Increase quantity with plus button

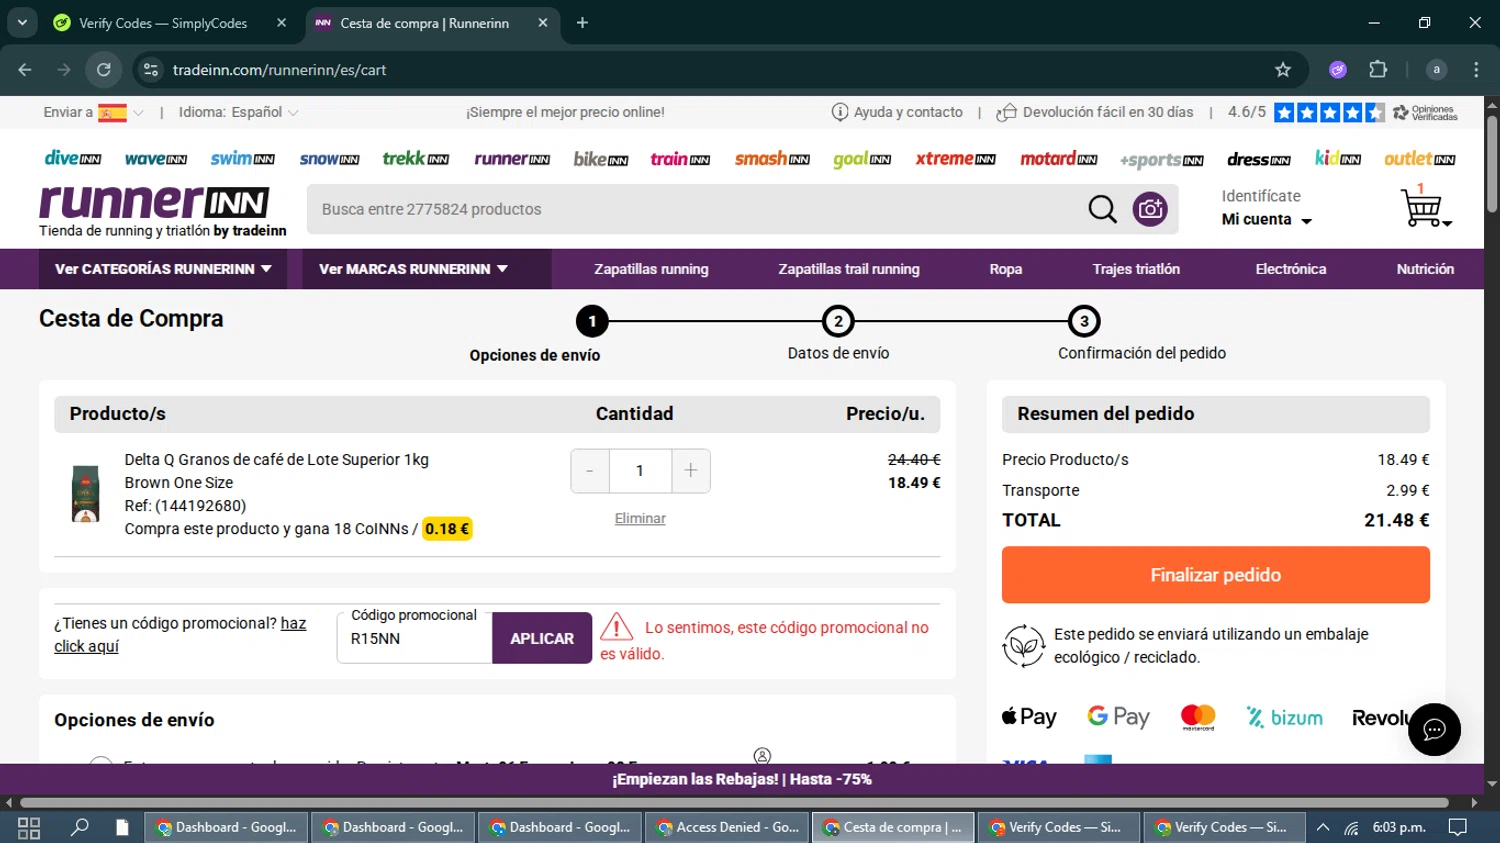click(690, 471)
